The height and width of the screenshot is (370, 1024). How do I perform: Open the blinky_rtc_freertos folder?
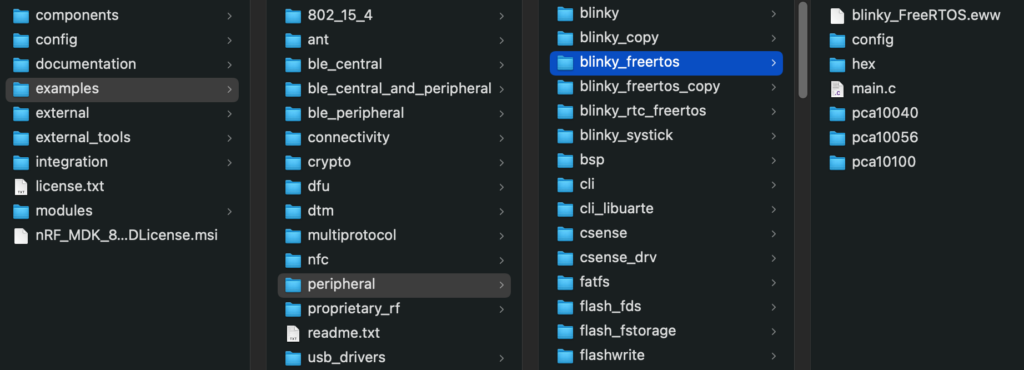[666, 112]
